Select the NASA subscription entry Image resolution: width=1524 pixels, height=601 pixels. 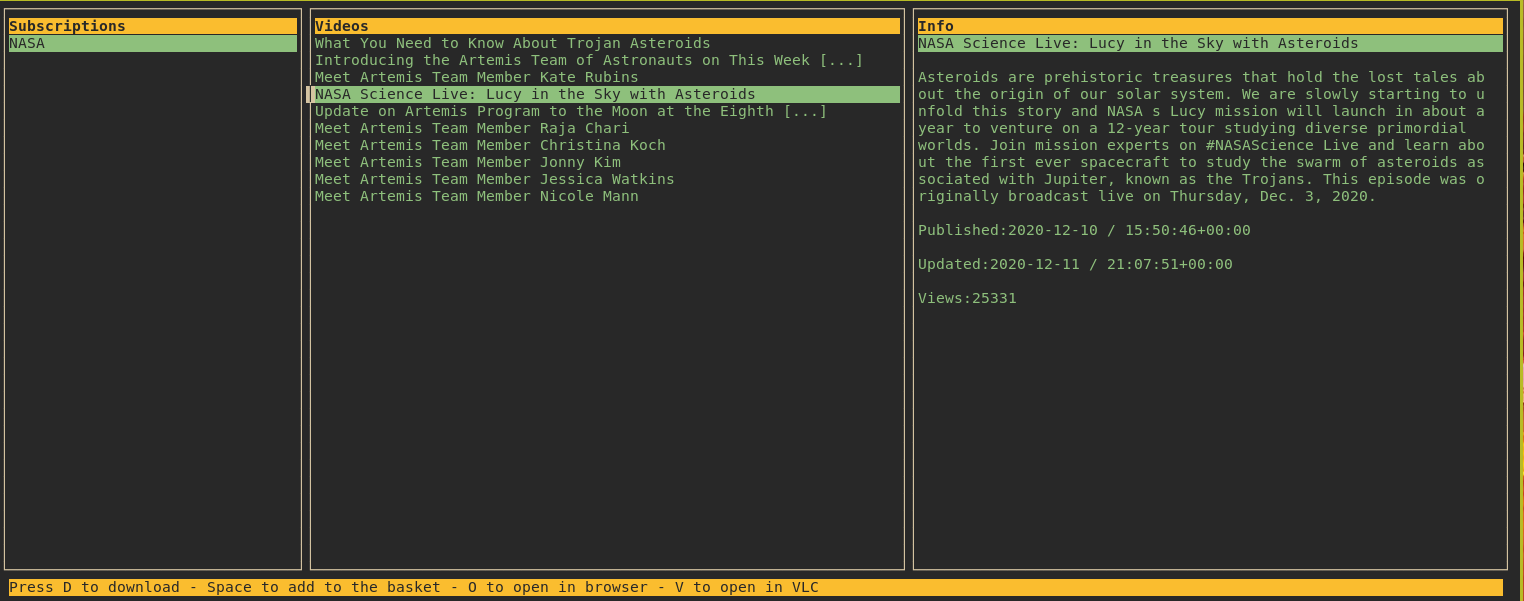(153, 44)
